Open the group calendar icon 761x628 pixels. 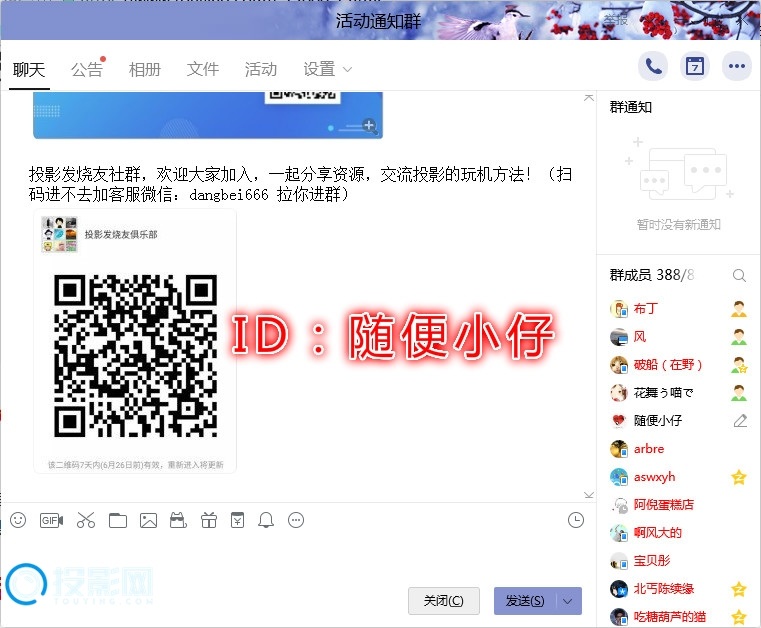click(x=695, y=66)
